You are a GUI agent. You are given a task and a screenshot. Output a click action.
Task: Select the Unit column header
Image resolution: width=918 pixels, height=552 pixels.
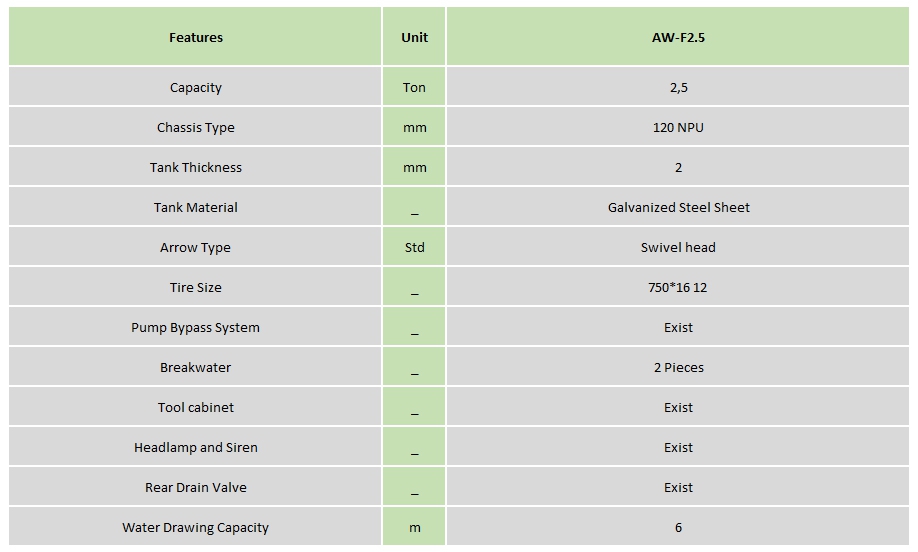click(x=415, y=37)
